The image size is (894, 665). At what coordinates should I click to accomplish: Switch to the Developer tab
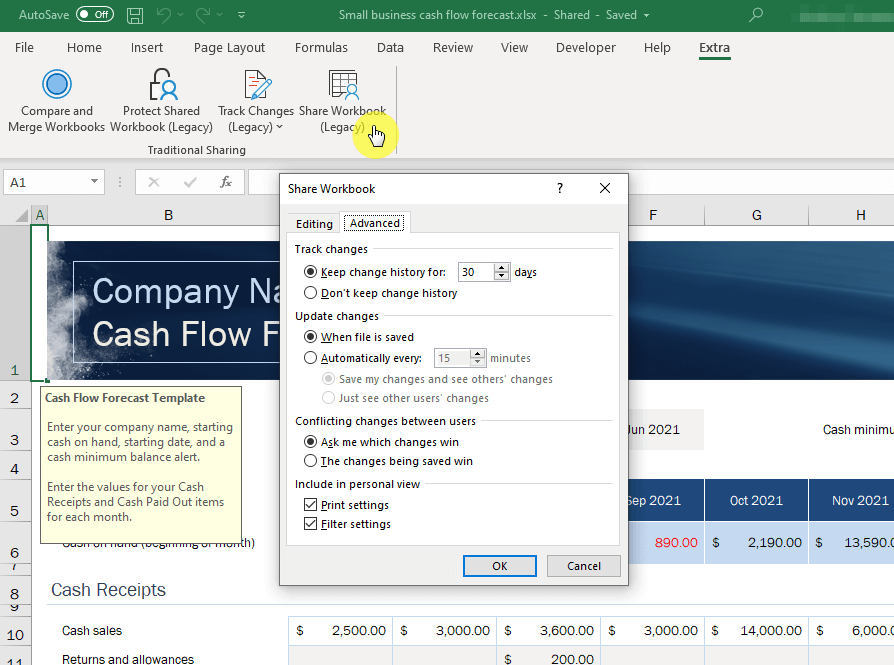(586, 48)
